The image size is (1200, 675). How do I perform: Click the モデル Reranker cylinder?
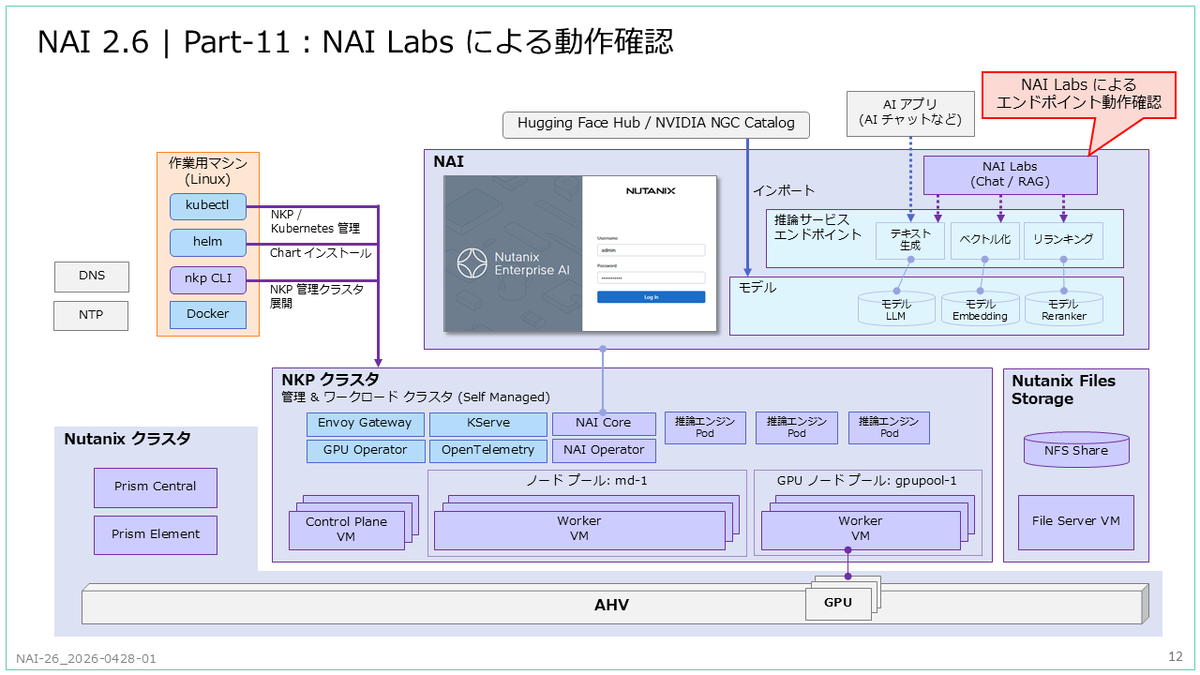click(1063, 309)
